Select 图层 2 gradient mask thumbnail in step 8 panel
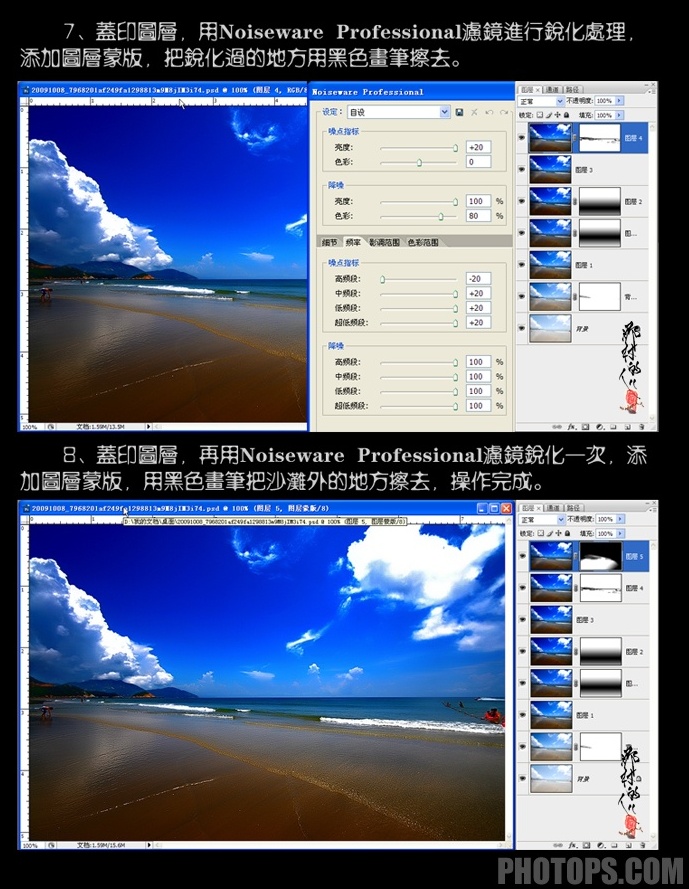The image size is (689, 889). pos(601,652)
